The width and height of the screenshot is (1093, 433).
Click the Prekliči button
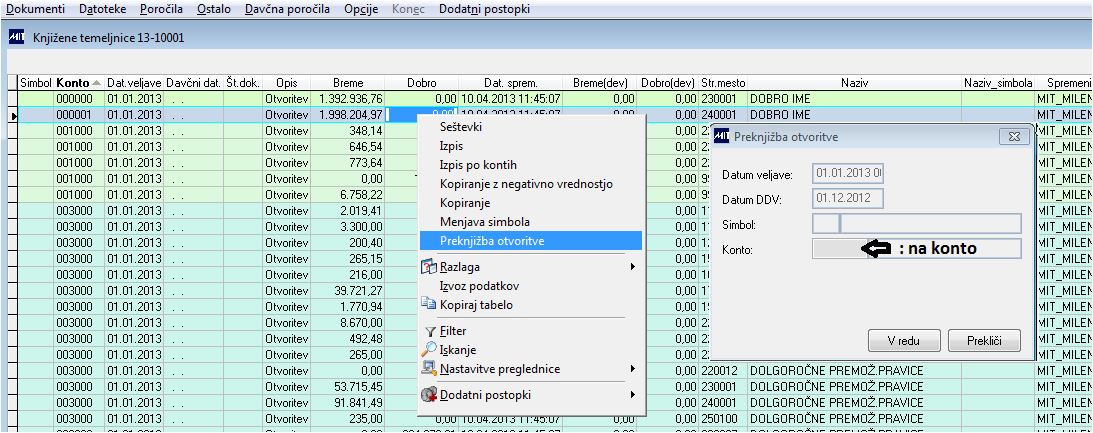coord(984,341)
